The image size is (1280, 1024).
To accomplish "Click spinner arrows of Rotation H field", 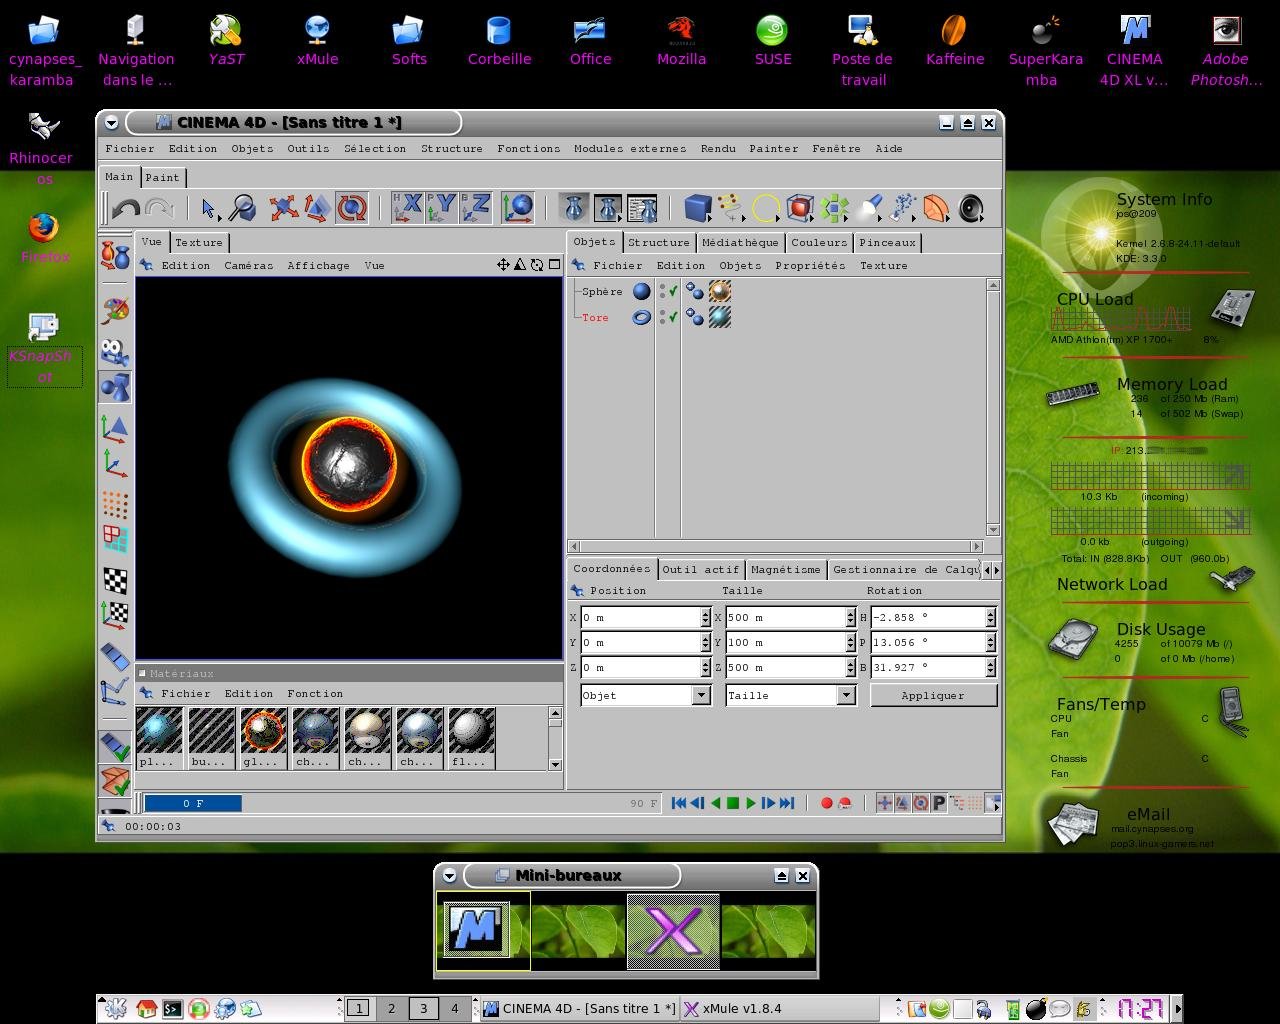I will tap(990, 617).
